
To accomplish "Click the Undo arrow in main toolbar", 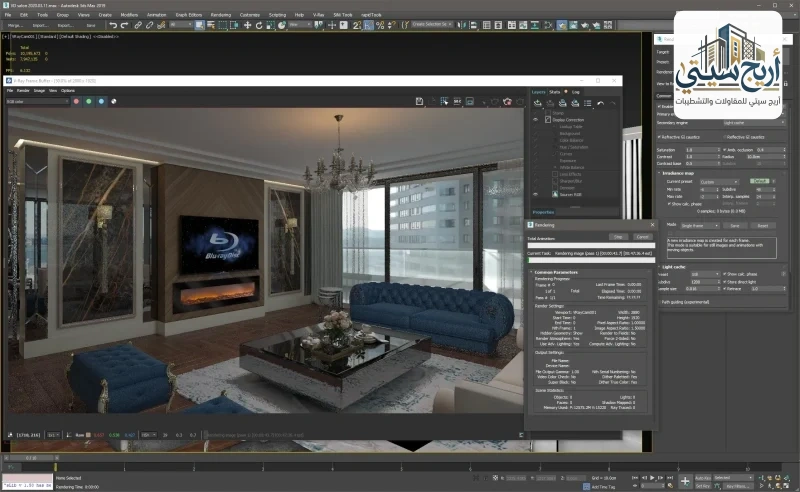I will point(113,25).
